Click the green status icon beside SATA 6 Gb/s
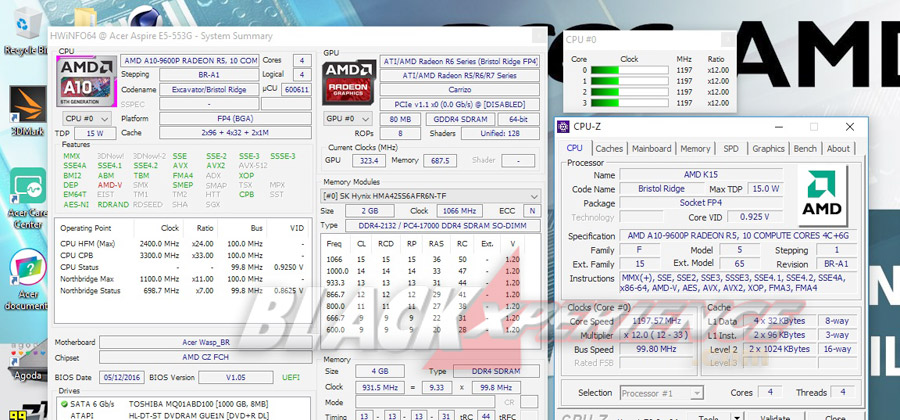The width and height of the screenshot is (900, 420). point(64,404)
